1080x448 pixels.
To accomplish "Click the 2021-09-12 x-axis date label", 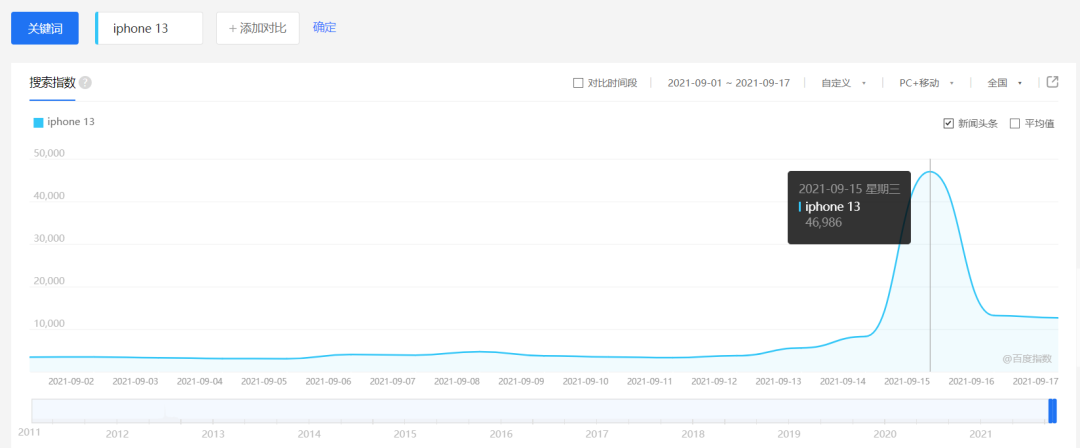I will coord(714,380).
